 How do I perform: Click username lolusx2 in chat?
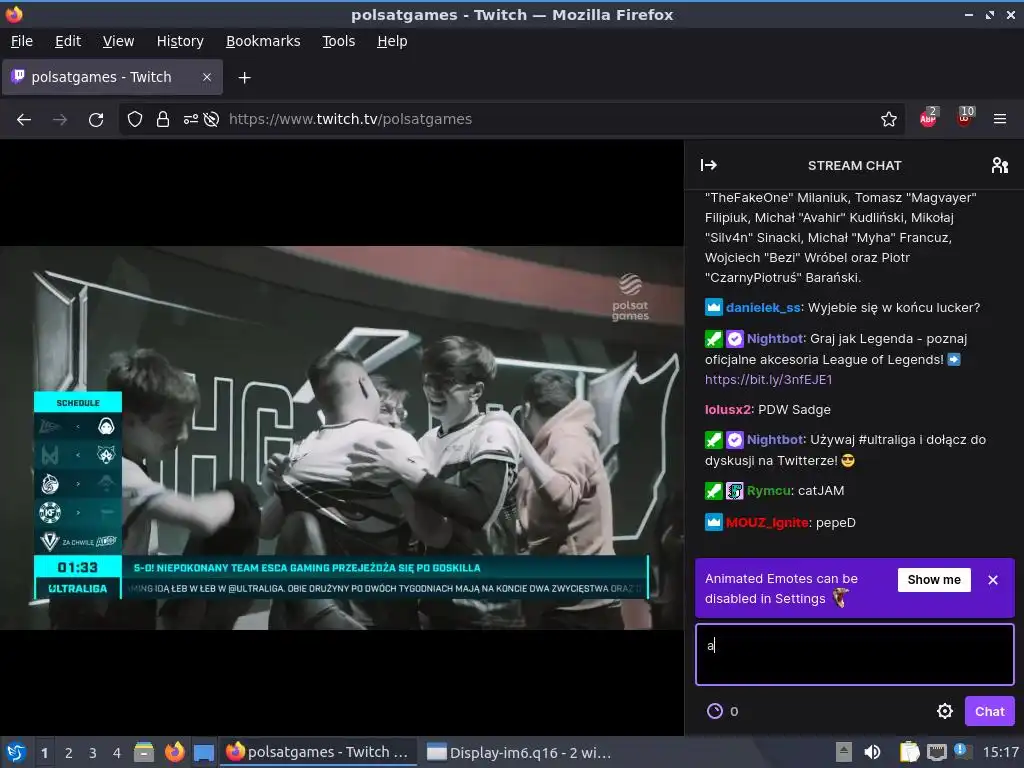[x=728, y=409]
